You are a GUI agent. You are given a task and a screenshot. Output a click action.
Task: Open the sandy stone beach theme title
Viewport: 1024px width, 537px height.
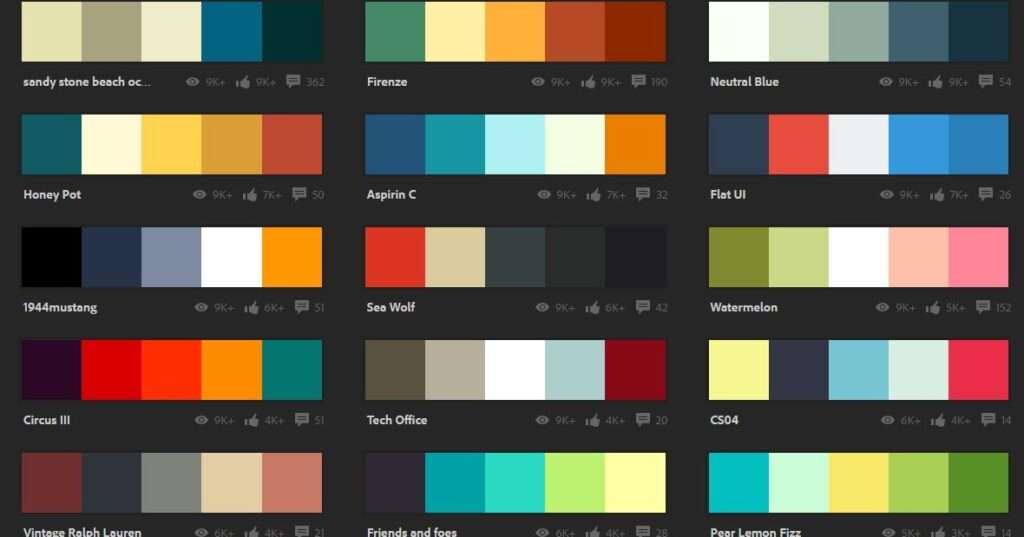tap(87, 82)
